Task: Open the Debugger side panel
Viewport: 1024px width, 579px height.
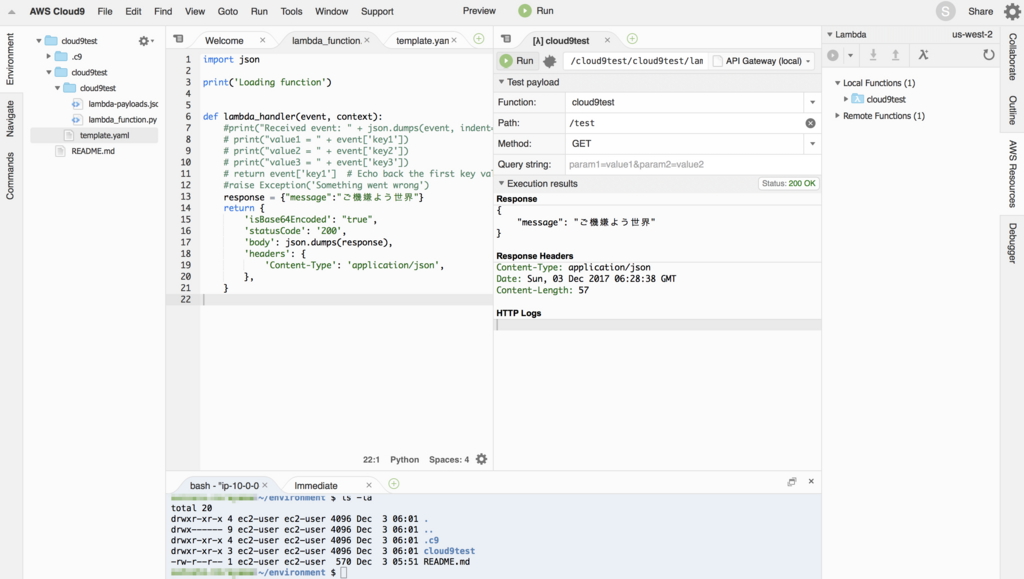Action: coord(1012,243)
